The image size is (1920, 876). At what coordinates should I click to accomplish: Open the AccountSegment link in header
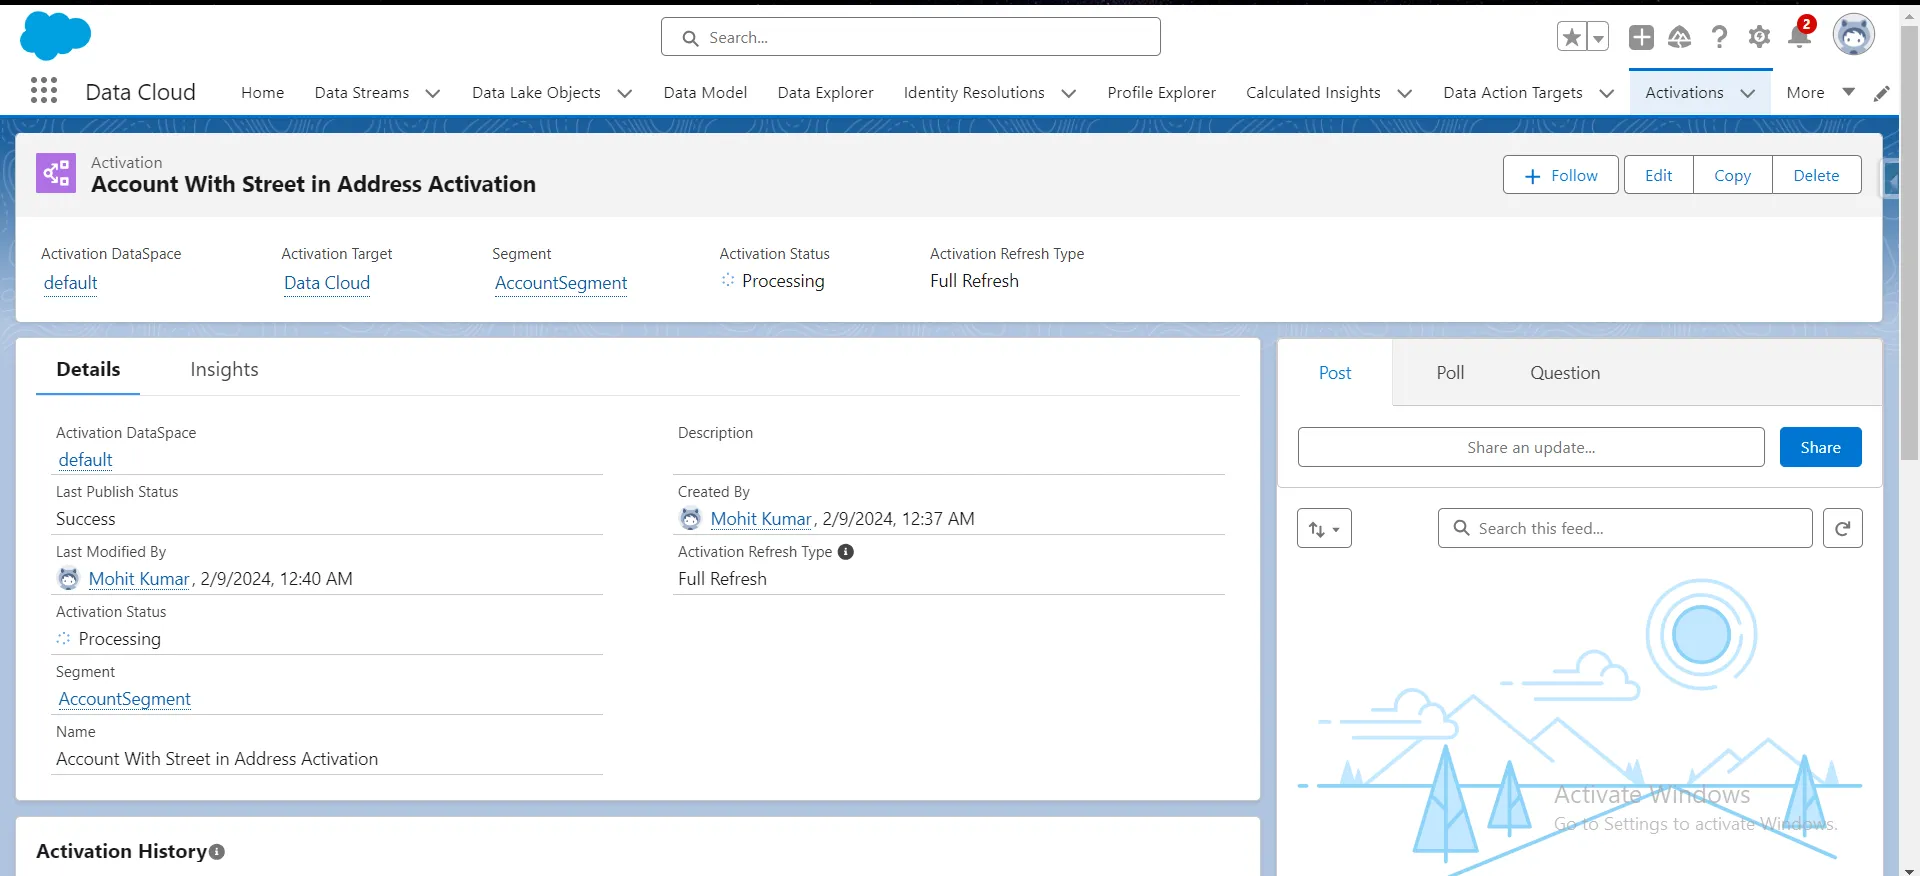pyautogui.click(x=561, y=283)
